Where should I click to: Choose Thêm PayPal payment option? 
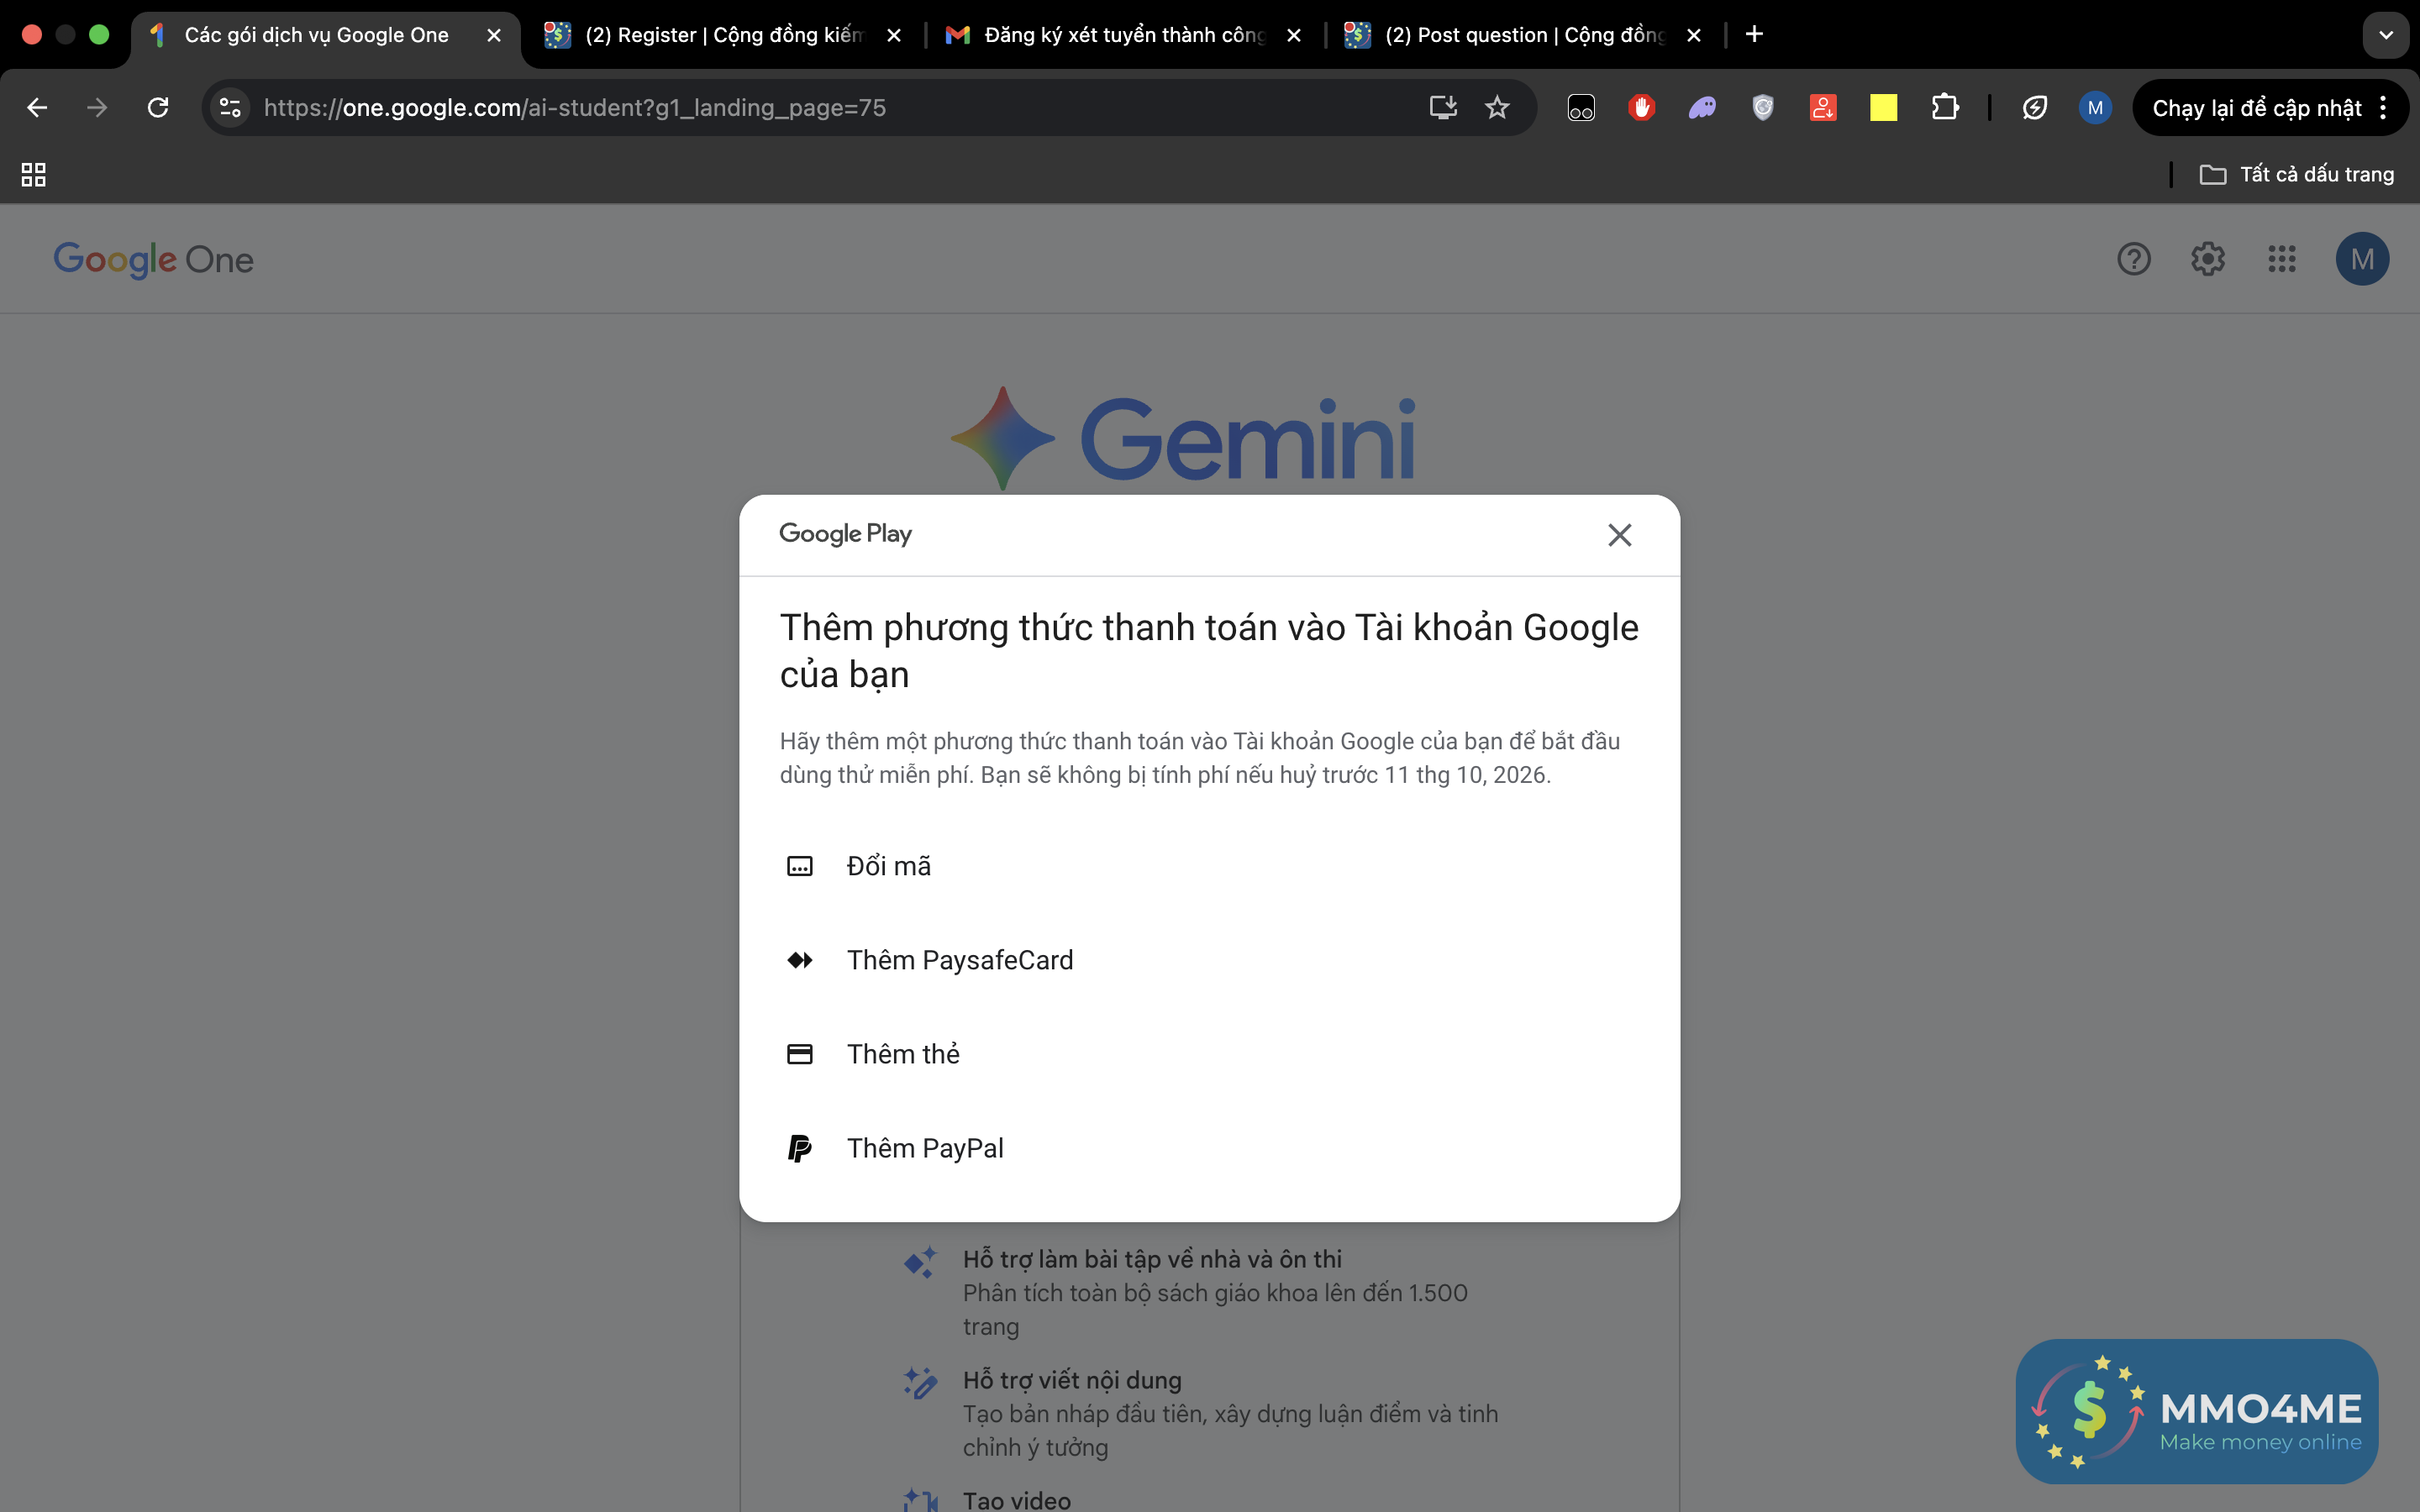(924, 1148)
